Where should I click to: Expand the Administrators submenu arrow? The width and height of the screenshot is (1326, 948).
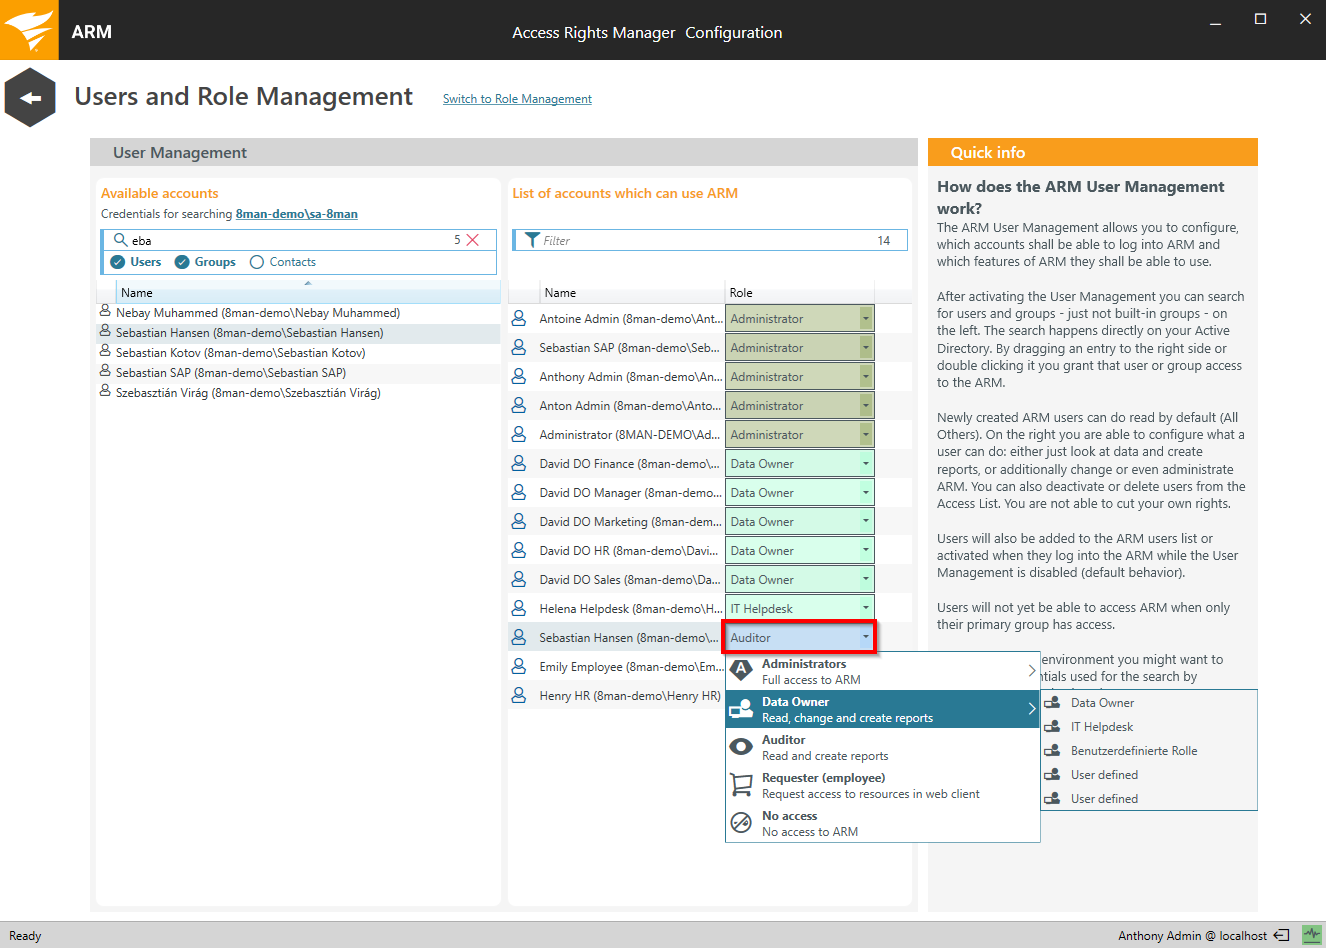pyautogui.click(x=1031, y=671)
